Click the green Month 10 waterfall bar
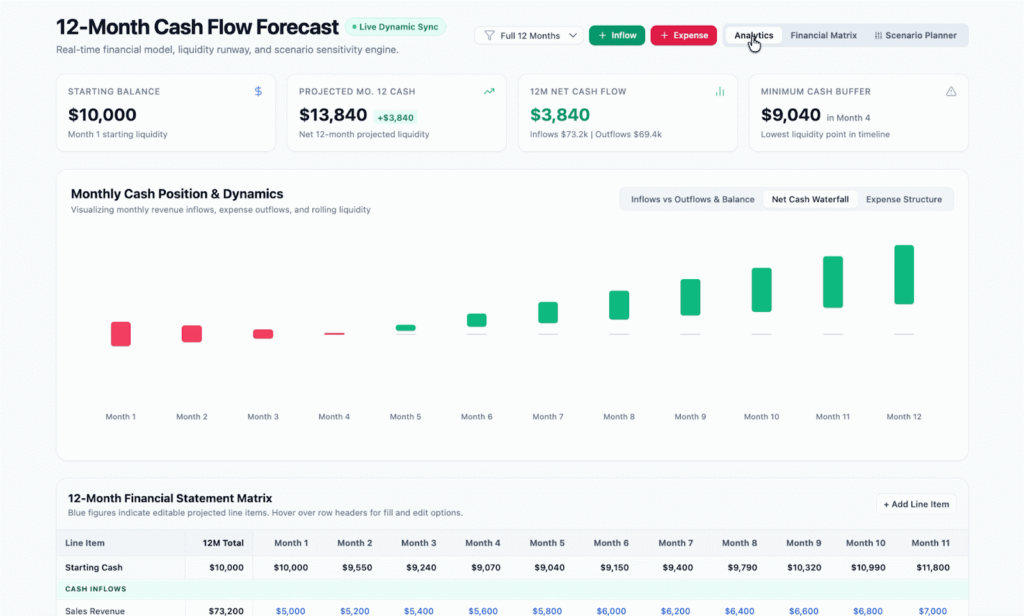Screen dimensions: 1024x616 click(761, 290)
